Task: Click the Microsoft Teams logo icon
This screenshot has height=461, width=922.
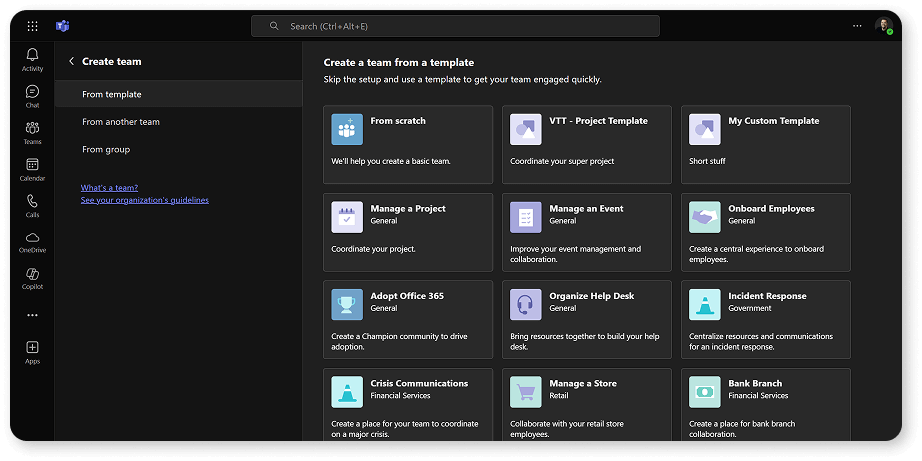Action: point(62,26)
